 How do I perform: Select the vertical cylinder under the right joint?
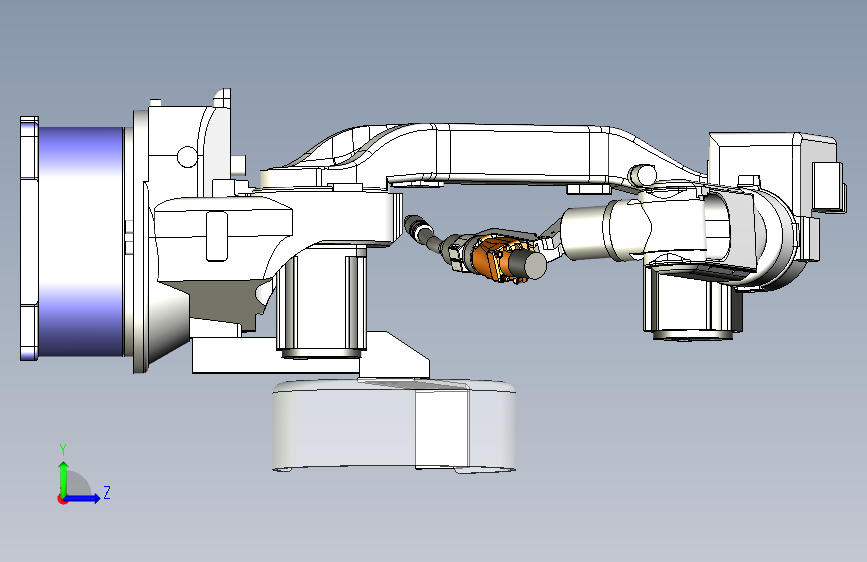point(691,303)
